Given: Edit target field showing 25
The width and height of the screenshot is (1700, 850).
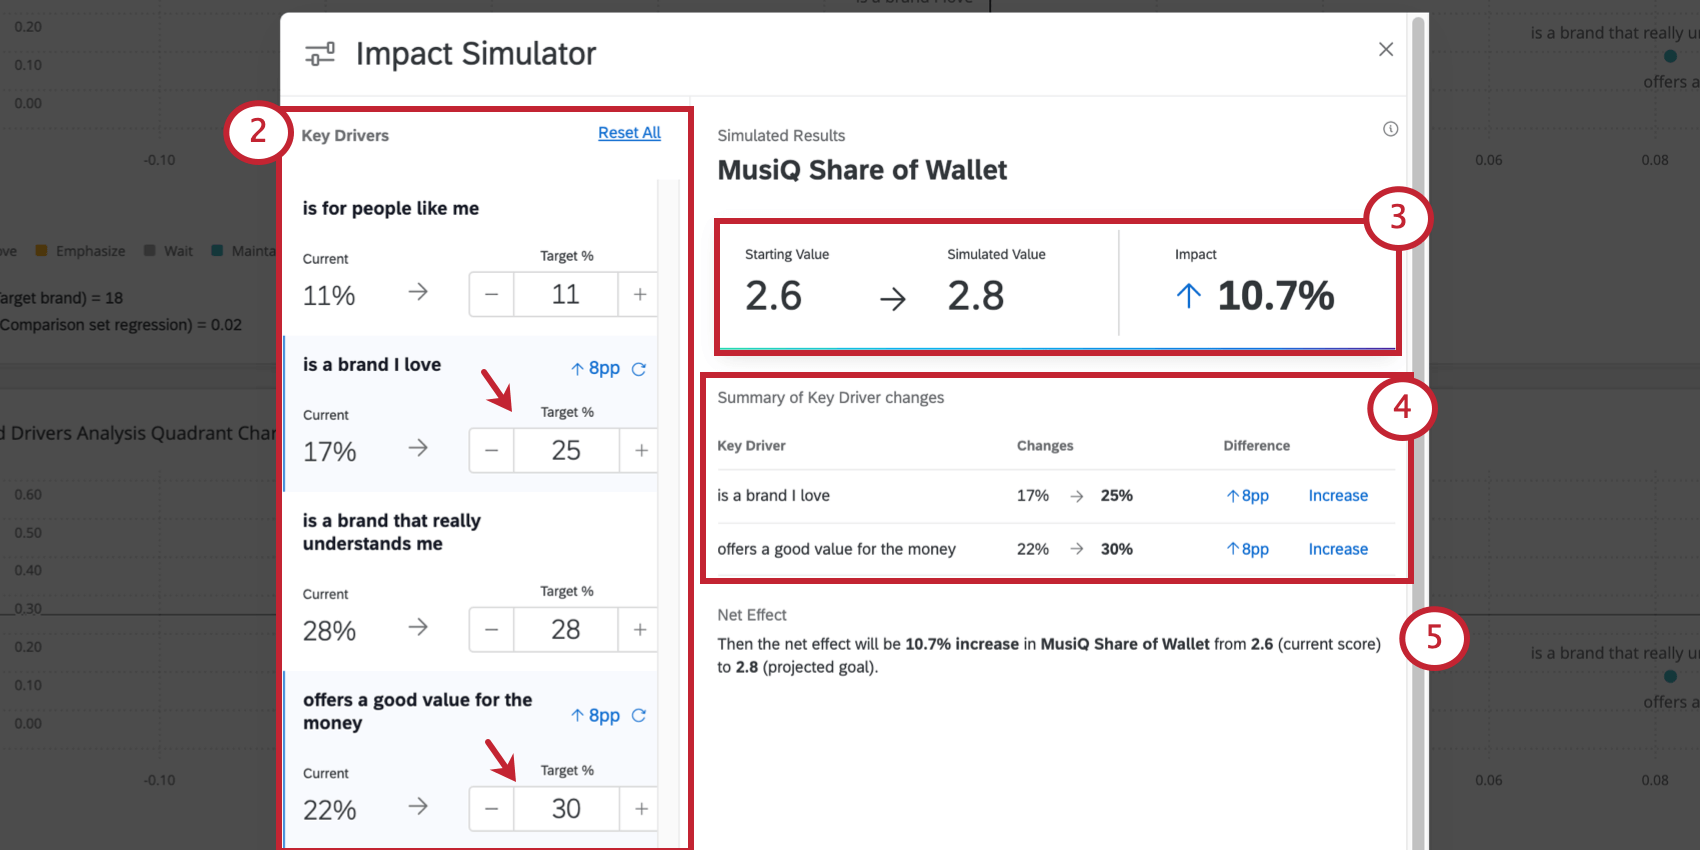Looking at the screenshot, I should click(x=566, y=451).
